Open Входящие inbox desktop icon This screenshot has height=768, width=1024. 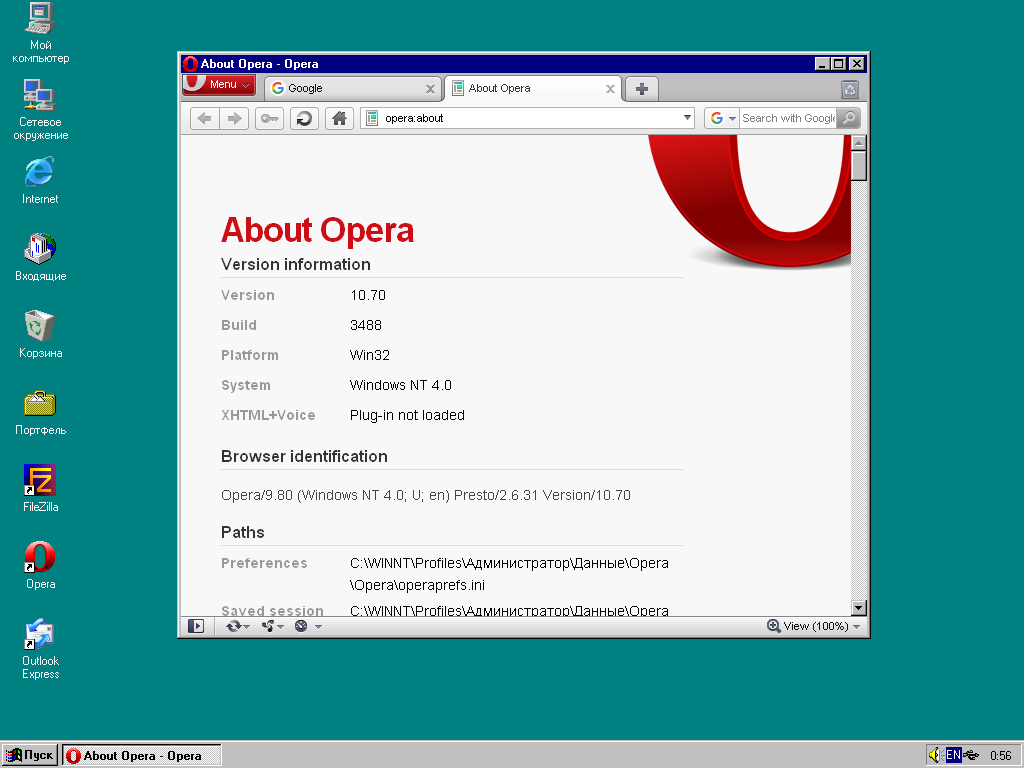point(40,257)
